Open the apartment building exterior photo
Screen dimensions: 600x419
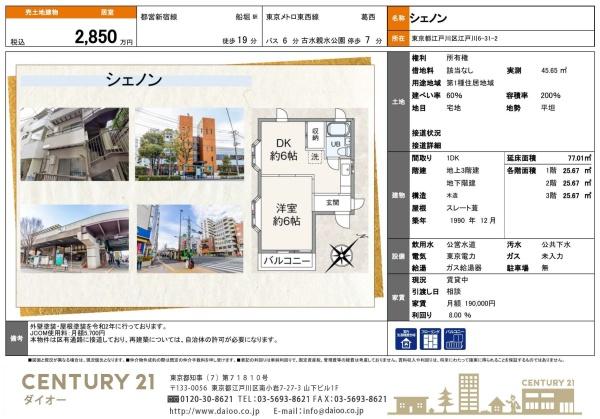(74, 143)
